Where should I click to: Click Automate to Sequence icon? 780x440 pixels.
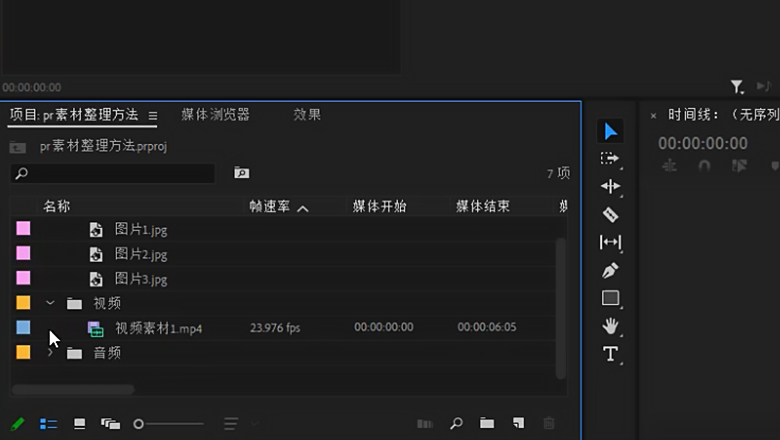pos(425,424)
